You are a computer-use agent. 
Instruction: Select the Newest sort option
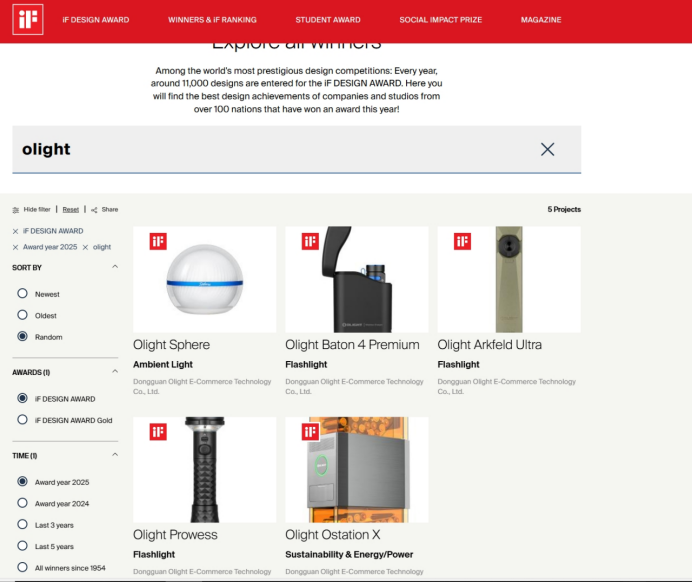(22, 294)
